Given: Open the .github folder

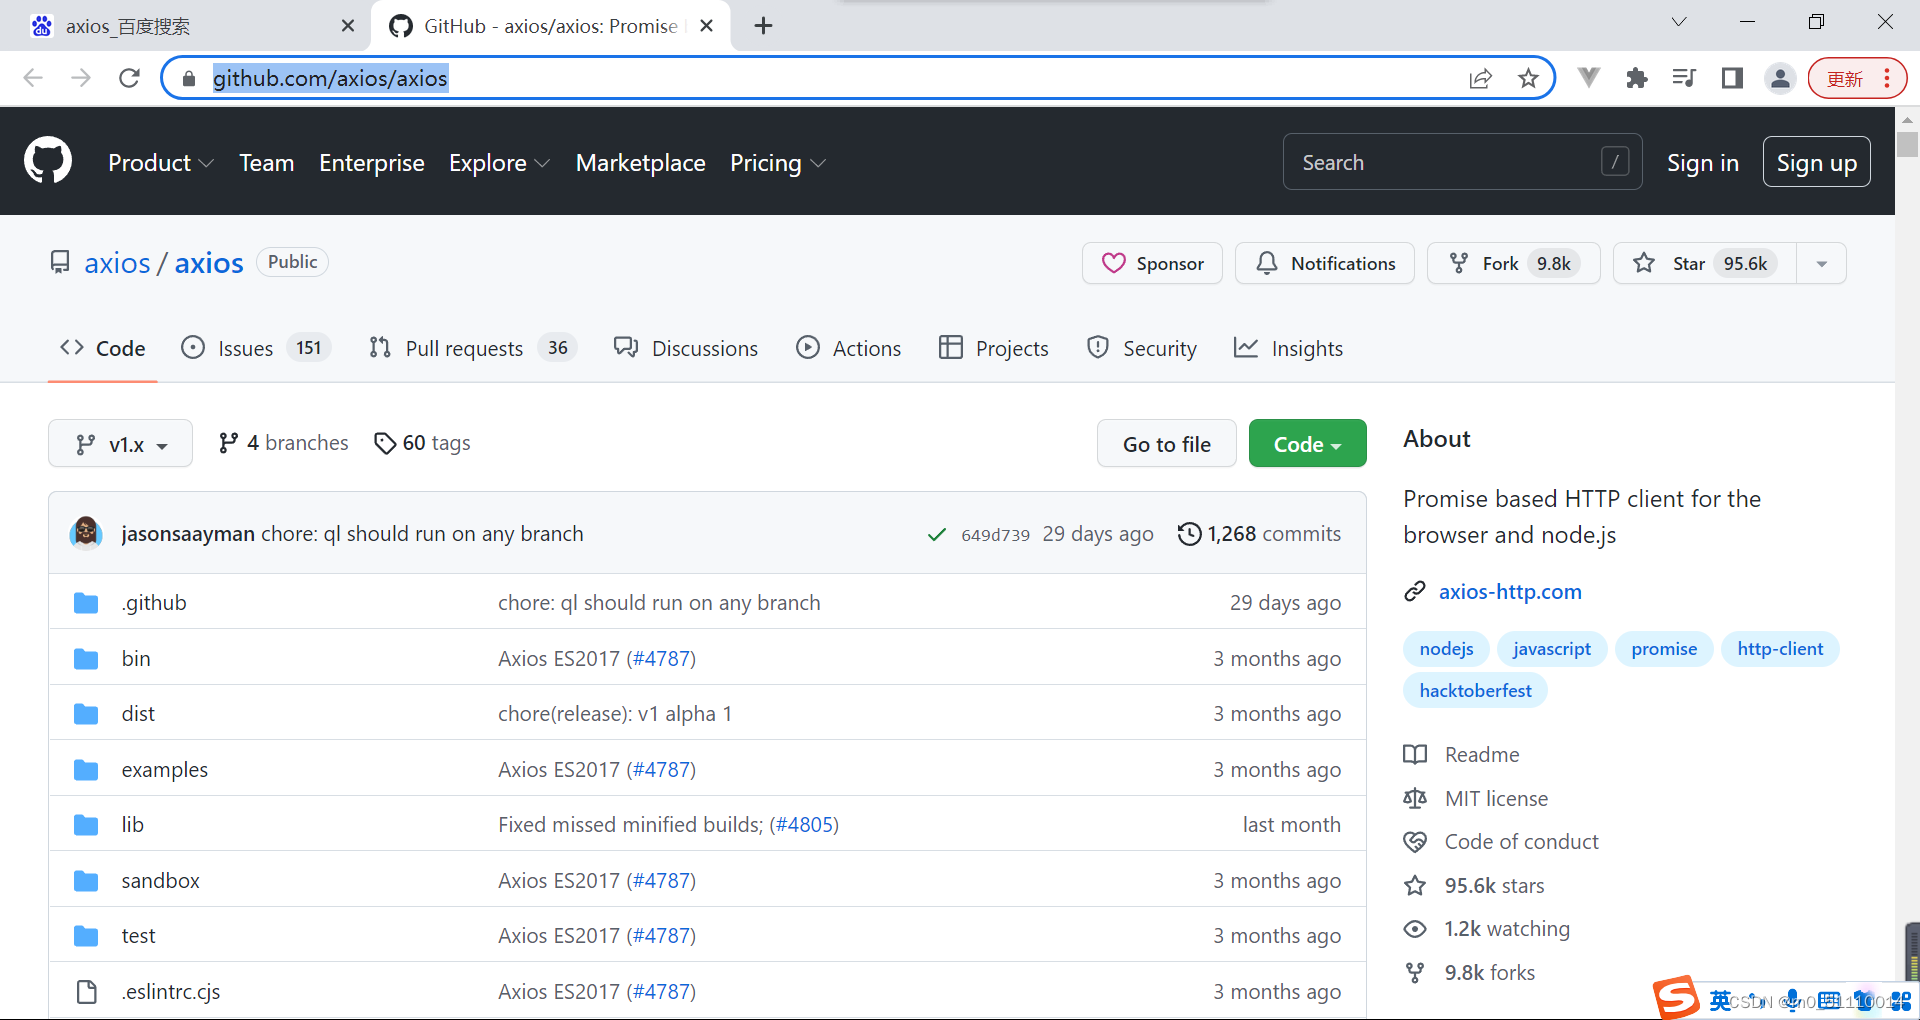Looking at the screenshot, I should [x=154, y=603].
